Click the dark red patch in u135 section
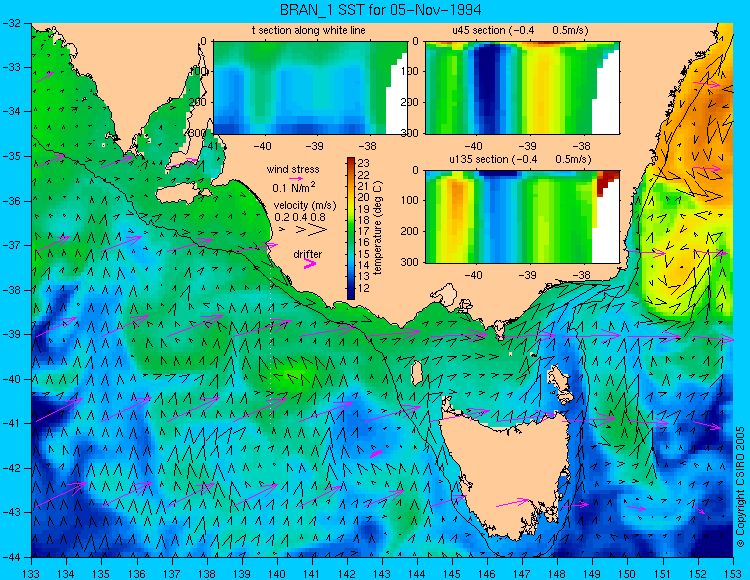 (x=607, y=180)
